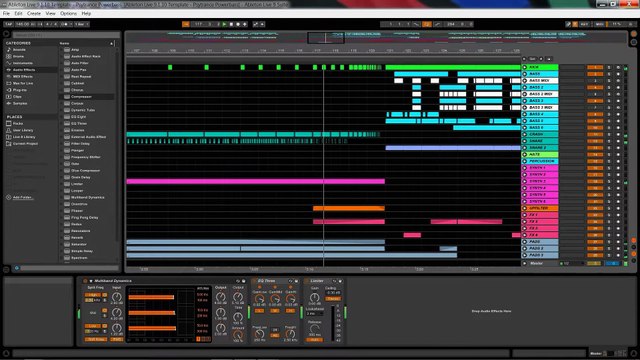640x360 pixels.
Task: Select the Instruments category in the browser
Action: coord(23,63)
